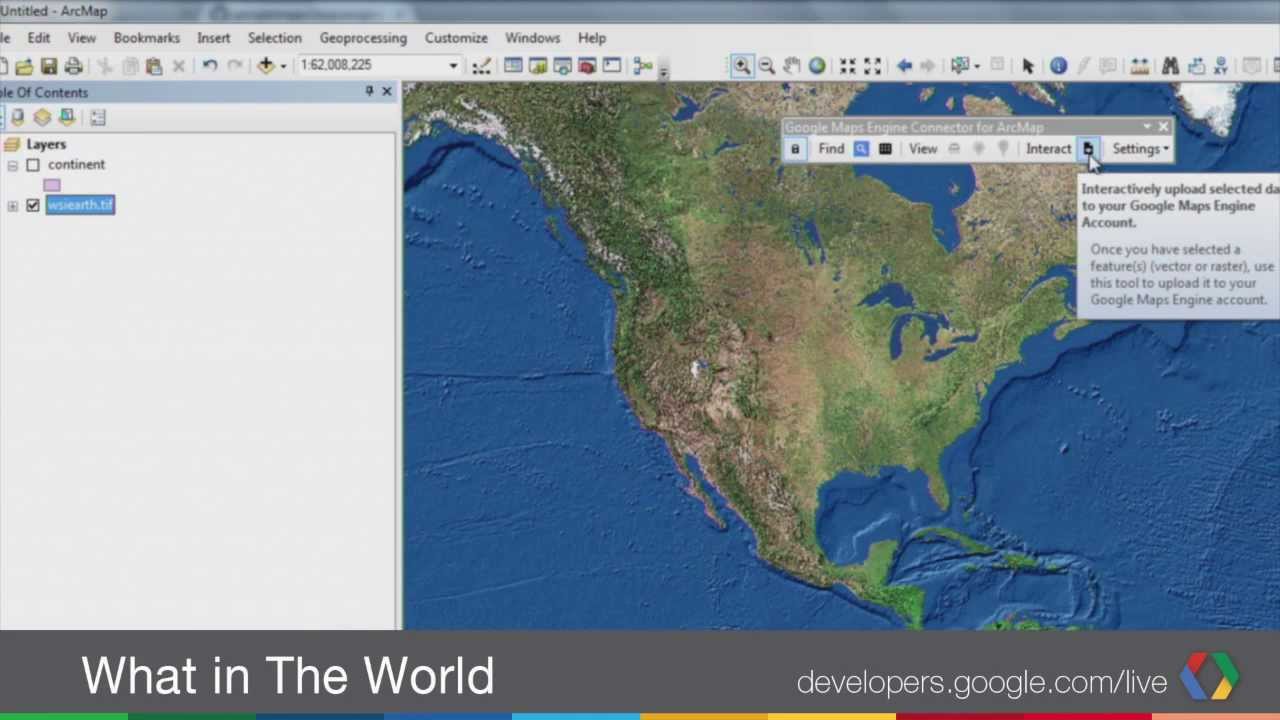Uncheck the wsiearth.tif layer checkbox

(33, 205)
